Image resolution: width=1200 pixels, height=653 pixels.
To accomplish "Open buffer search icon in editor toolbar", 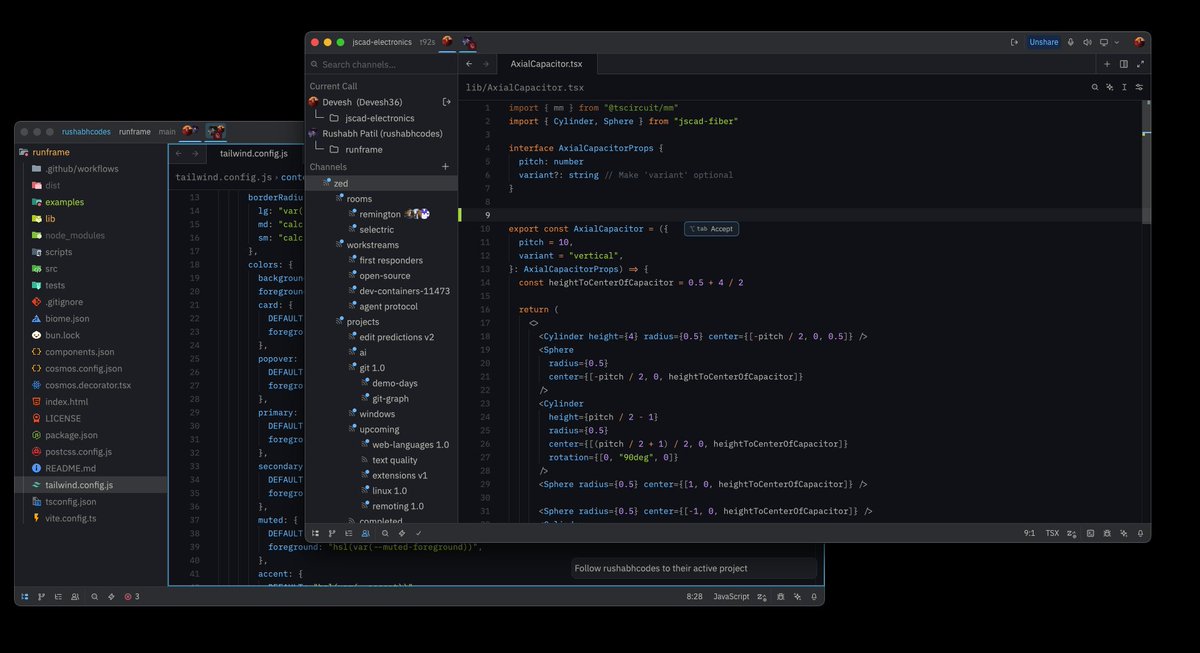I will [x=1094, y=88].
